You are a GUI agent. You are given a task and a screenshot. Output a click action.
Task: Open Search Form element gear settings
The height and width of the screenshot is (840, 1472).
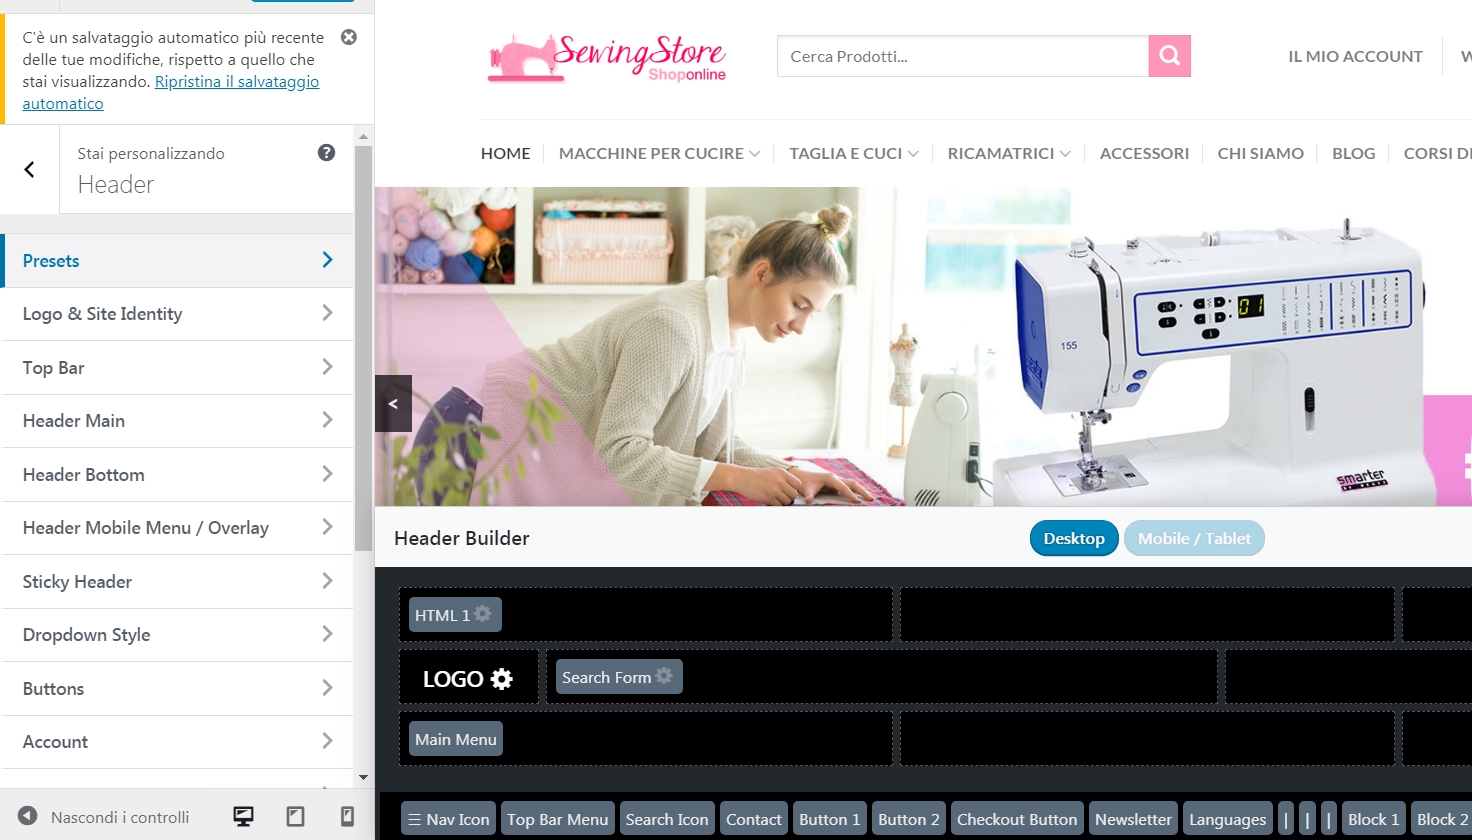[x=664, y=676]
